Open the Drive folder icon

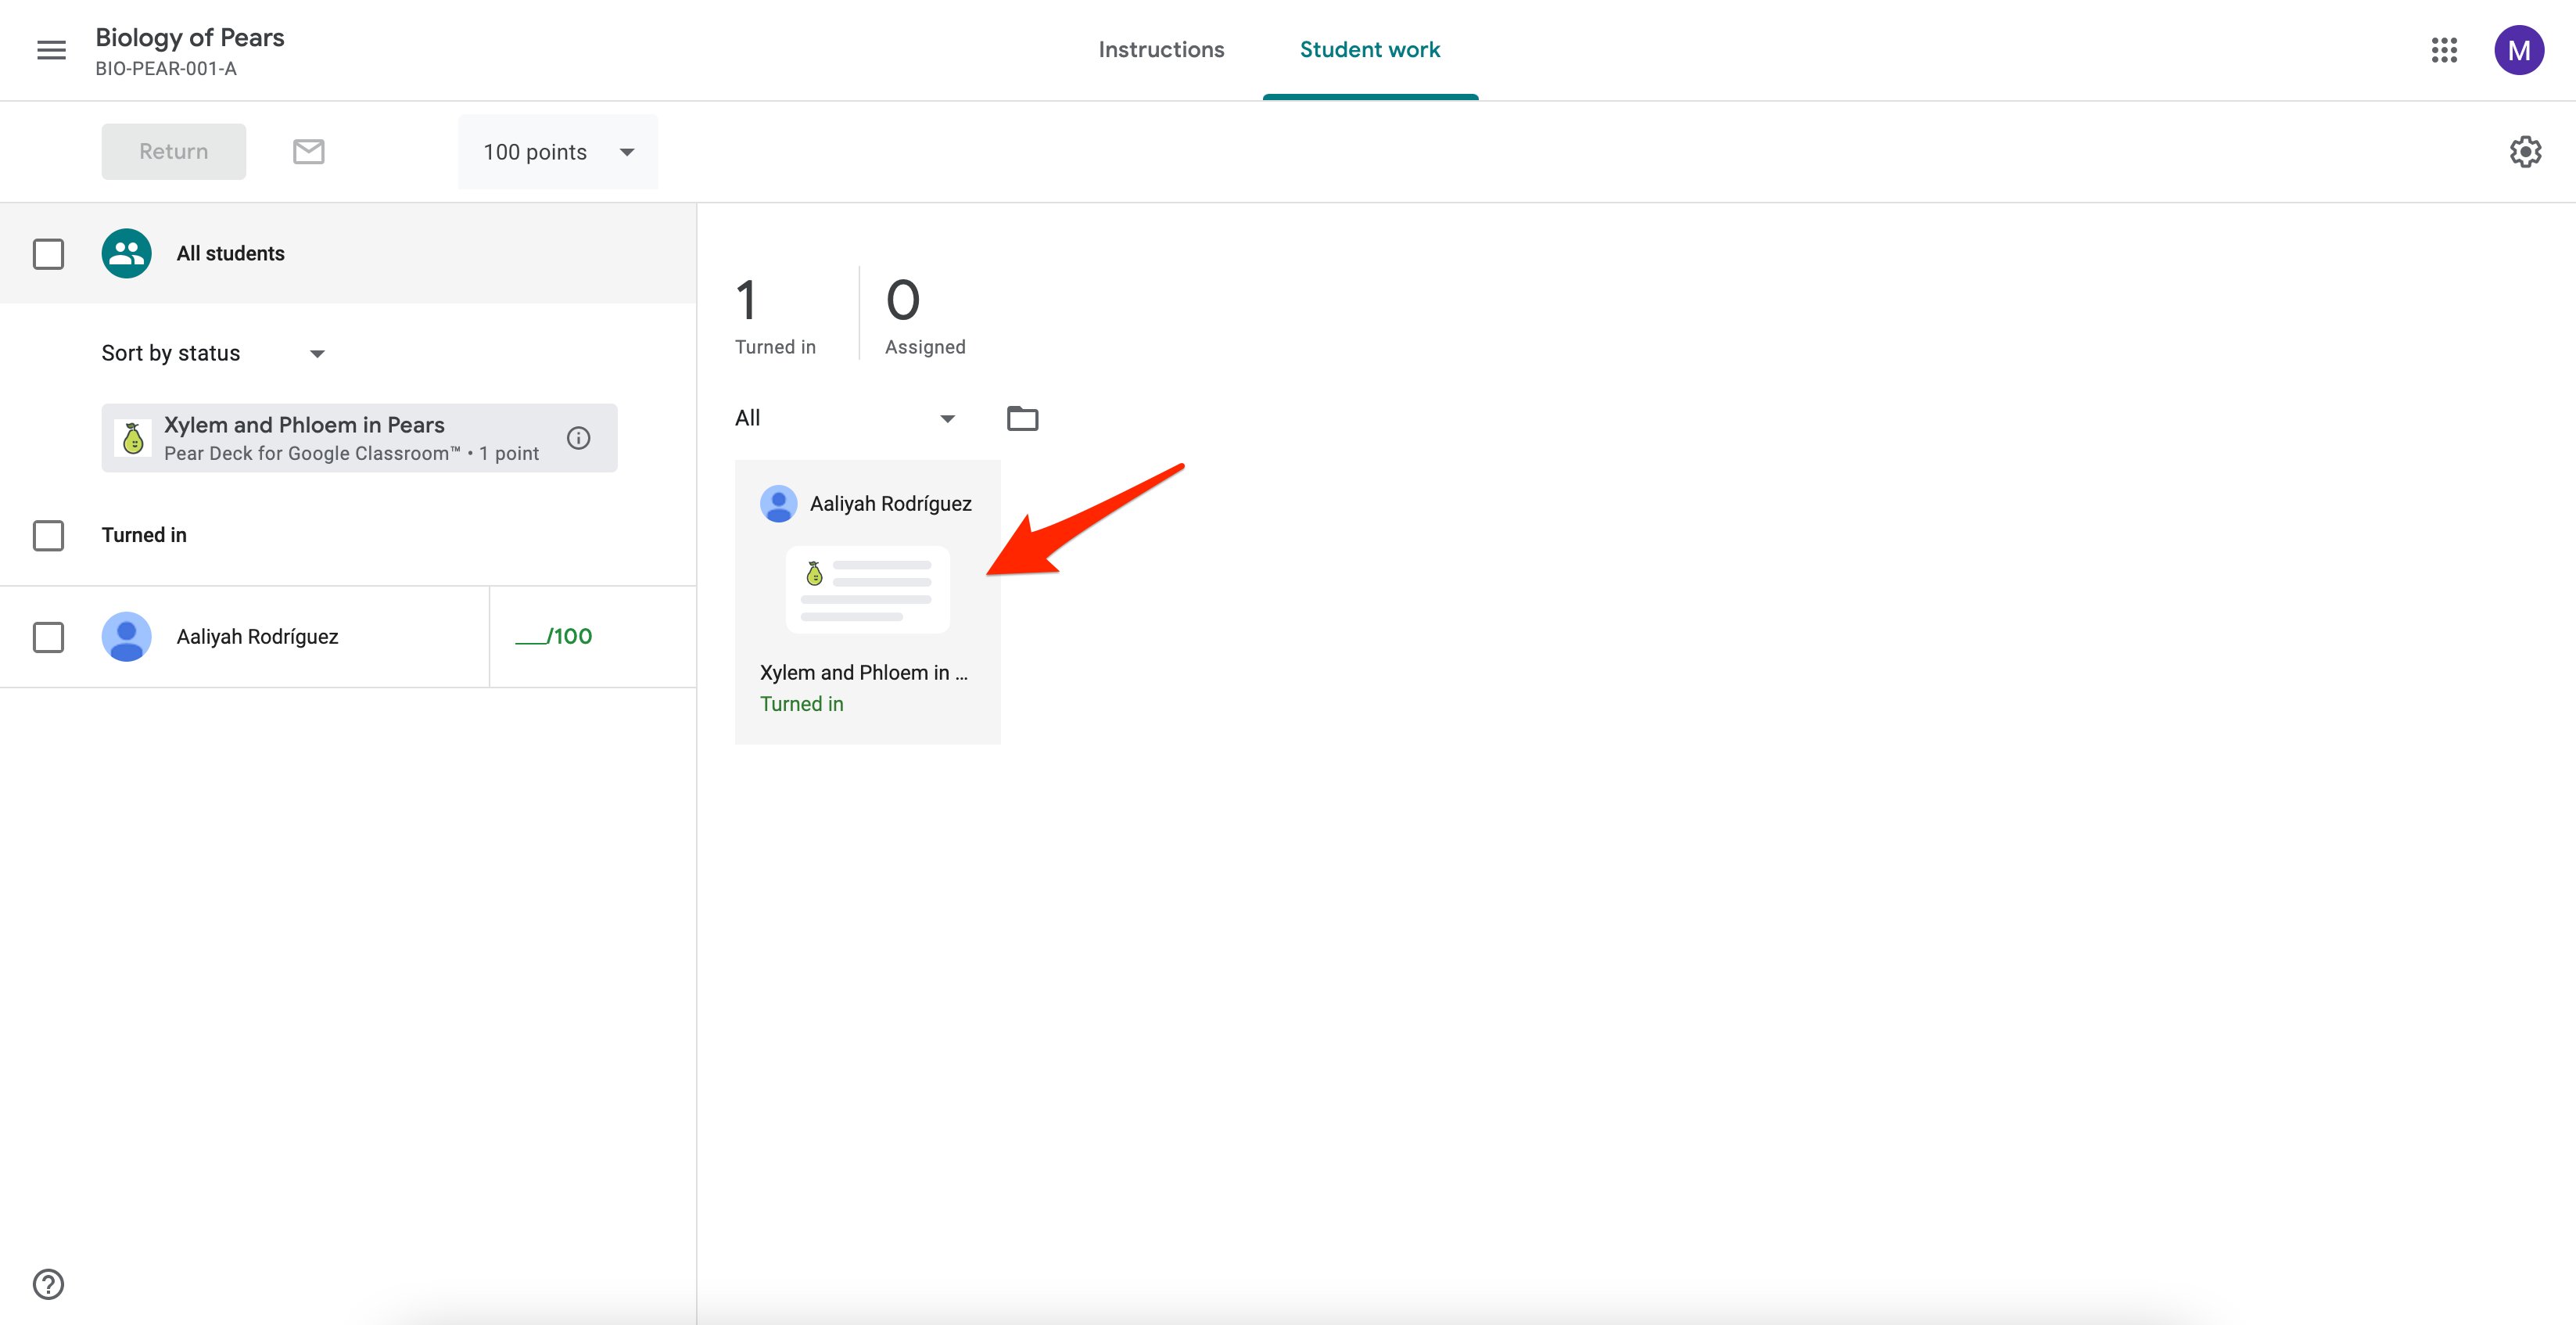1022,418
